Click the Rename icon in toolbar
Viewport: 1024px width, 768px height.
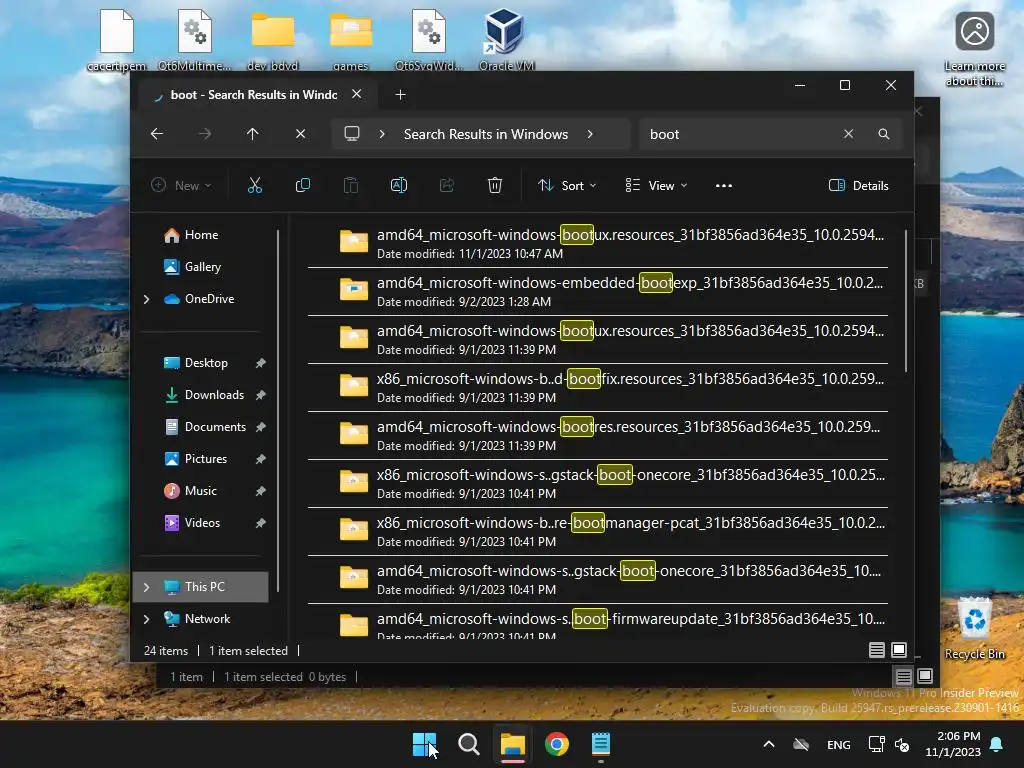point(398,185)
